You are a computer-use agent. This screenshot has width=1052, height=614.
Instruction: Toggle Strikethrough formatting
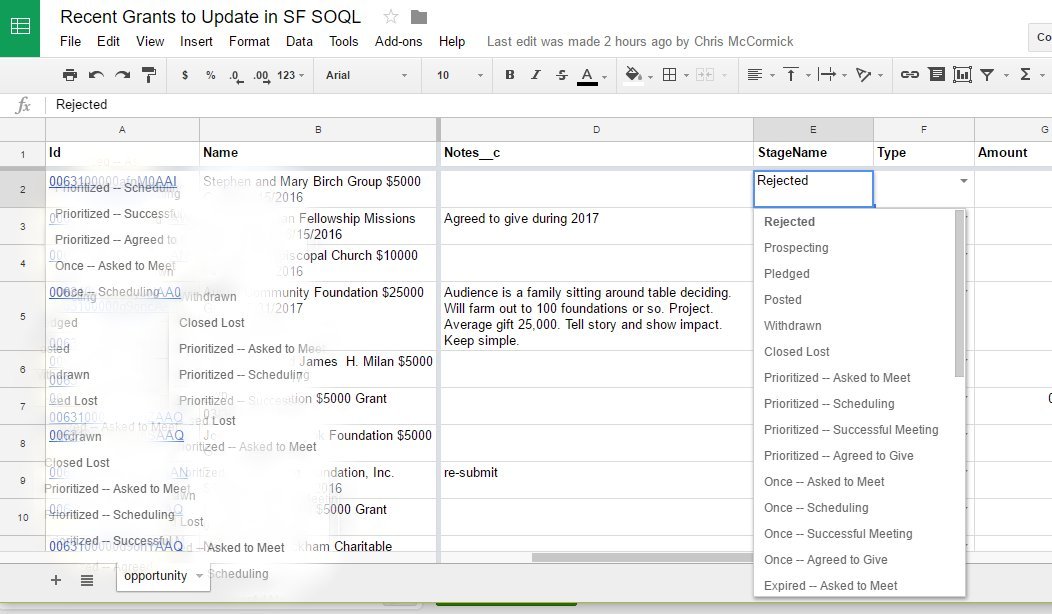pyautogui.click(x=562, y=75)
